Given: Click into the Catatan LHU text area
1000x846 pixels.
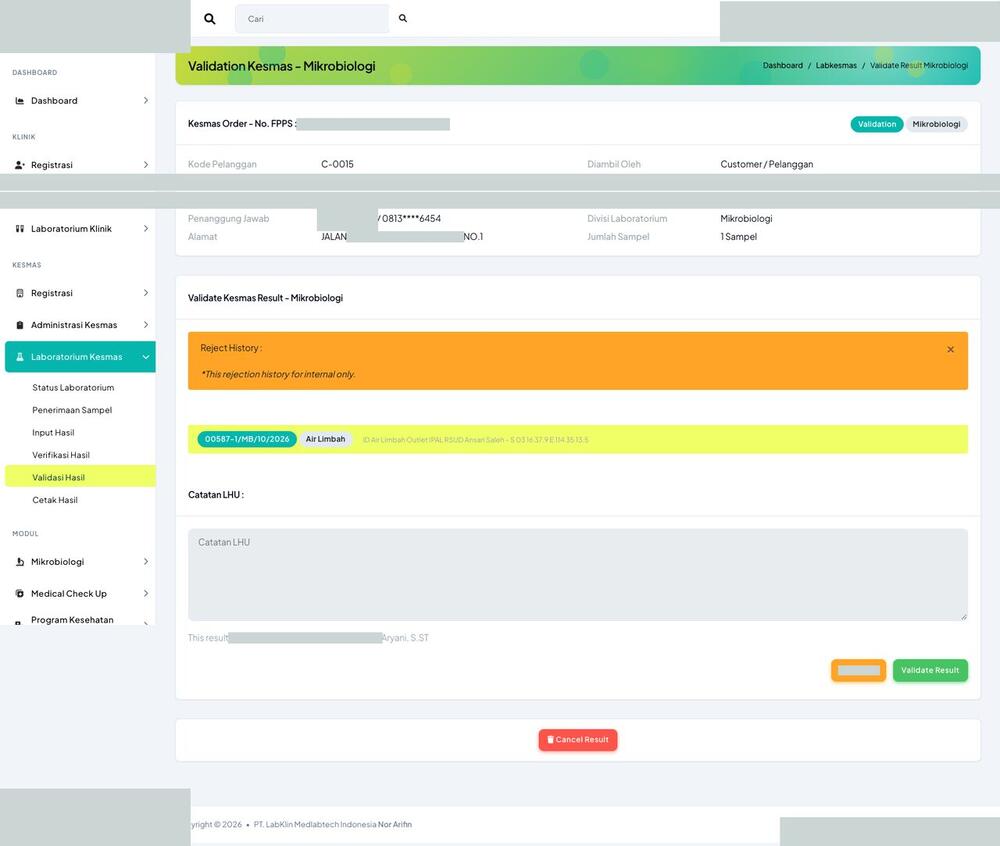Looking at the screenshot, I should point(578,574).
